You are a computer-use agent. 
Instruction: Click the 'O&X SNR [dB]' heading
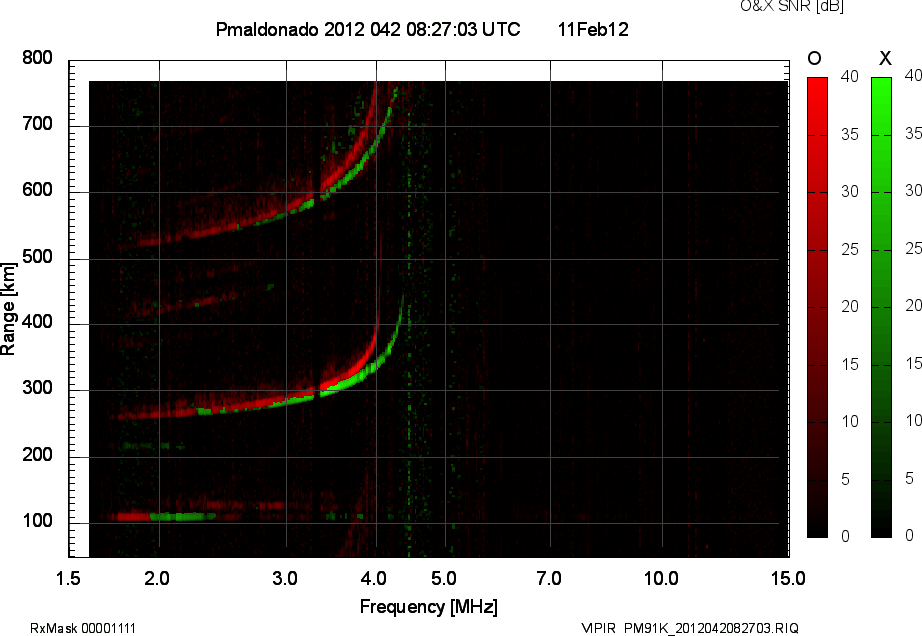pyautogui.click(x=791, y=6)
